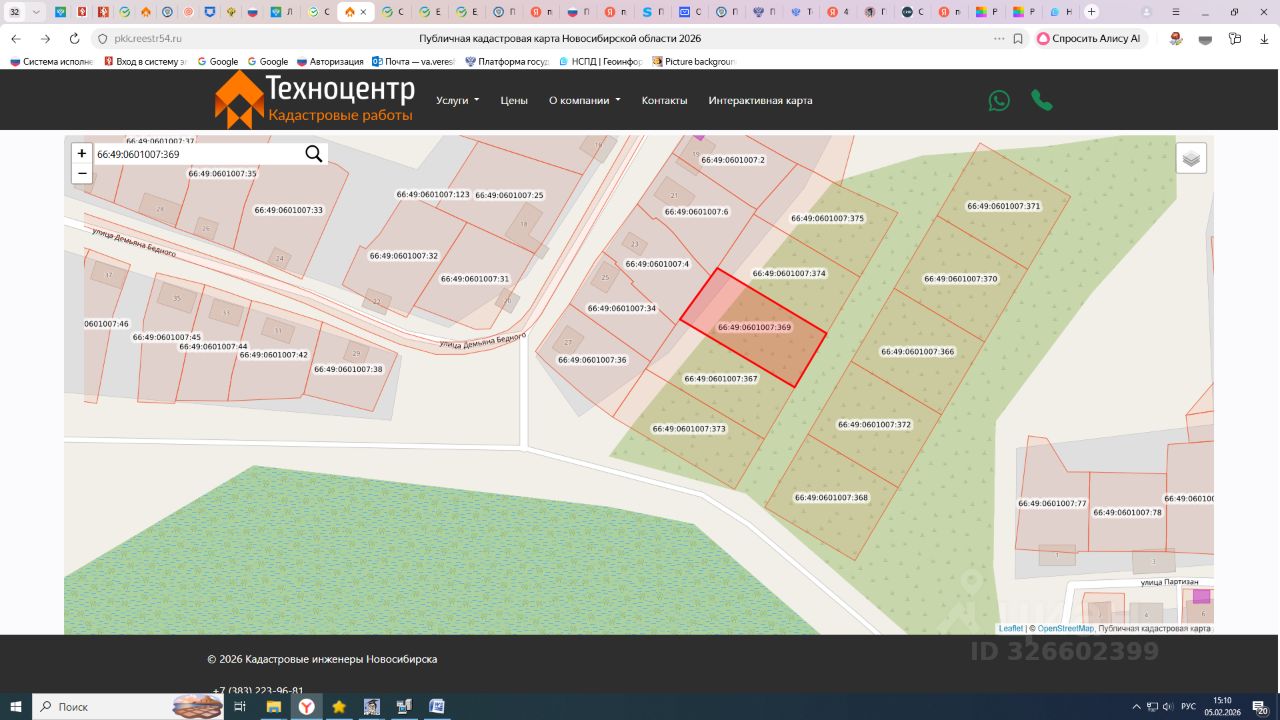The height and width of the screenshot is (720, 1280).
Task: Click the map zoom in plus button
Action: (82, 153)
